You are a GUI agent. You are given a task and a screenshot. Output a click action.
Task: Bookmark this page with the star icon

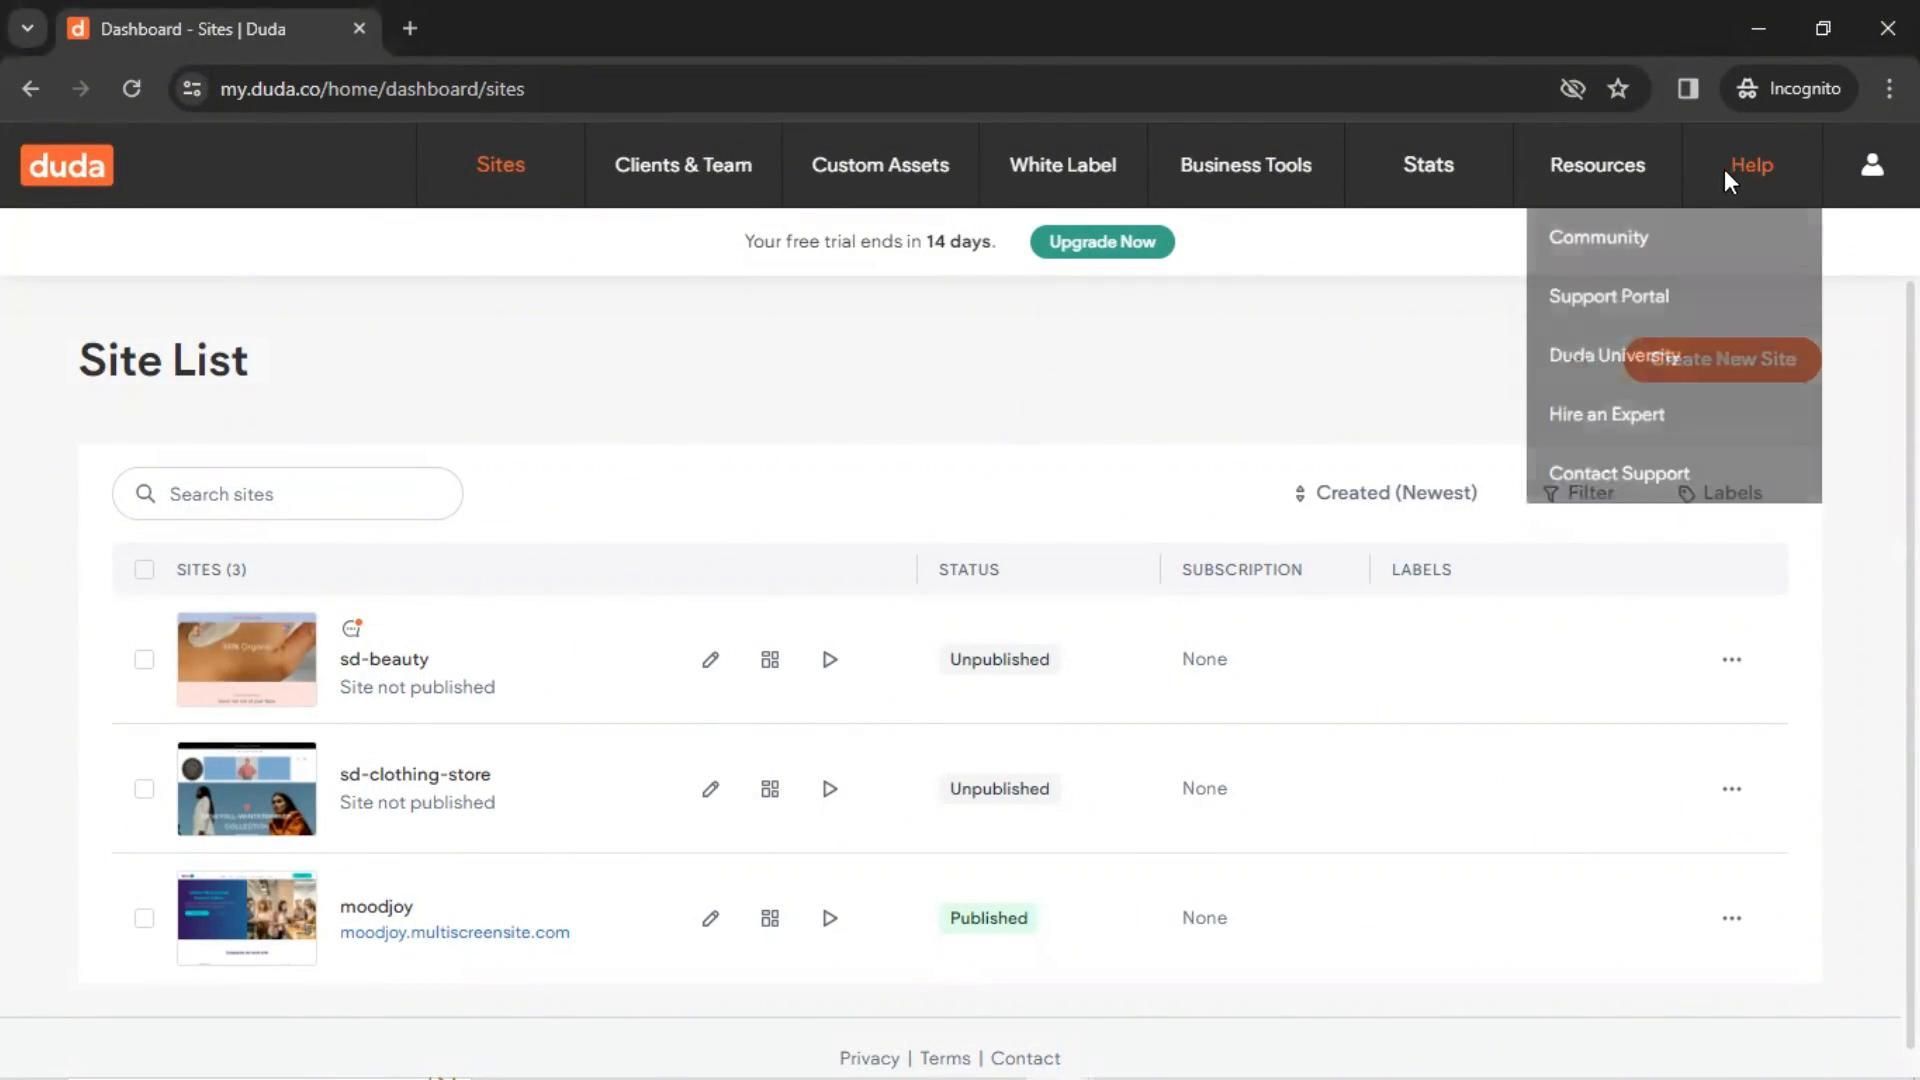[1618, 89]
